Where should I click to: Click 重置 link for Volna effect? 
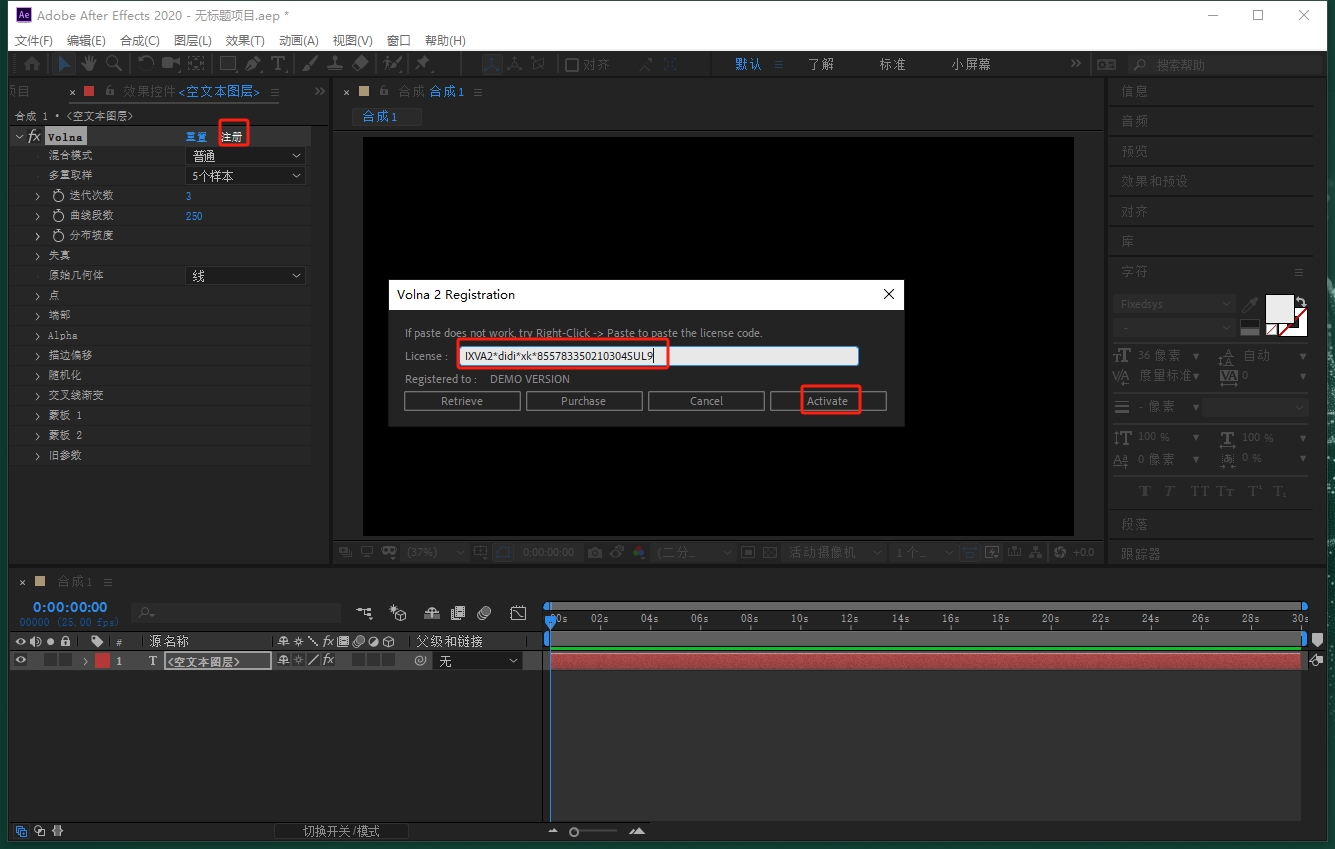coord(196,136)
